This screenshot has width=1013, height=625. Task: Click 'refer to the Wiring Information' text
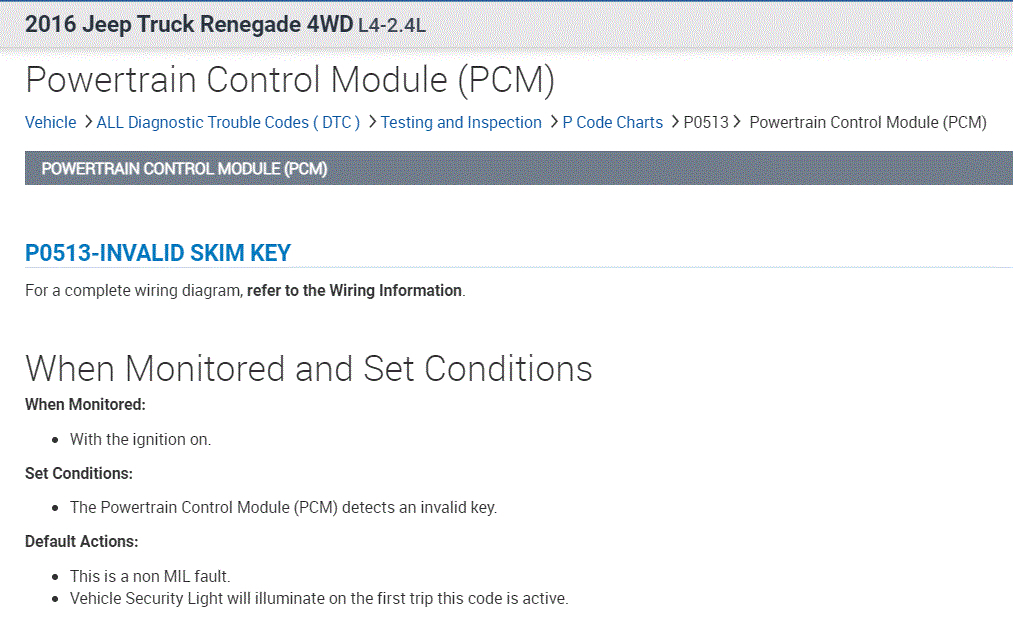click(354, 291)
